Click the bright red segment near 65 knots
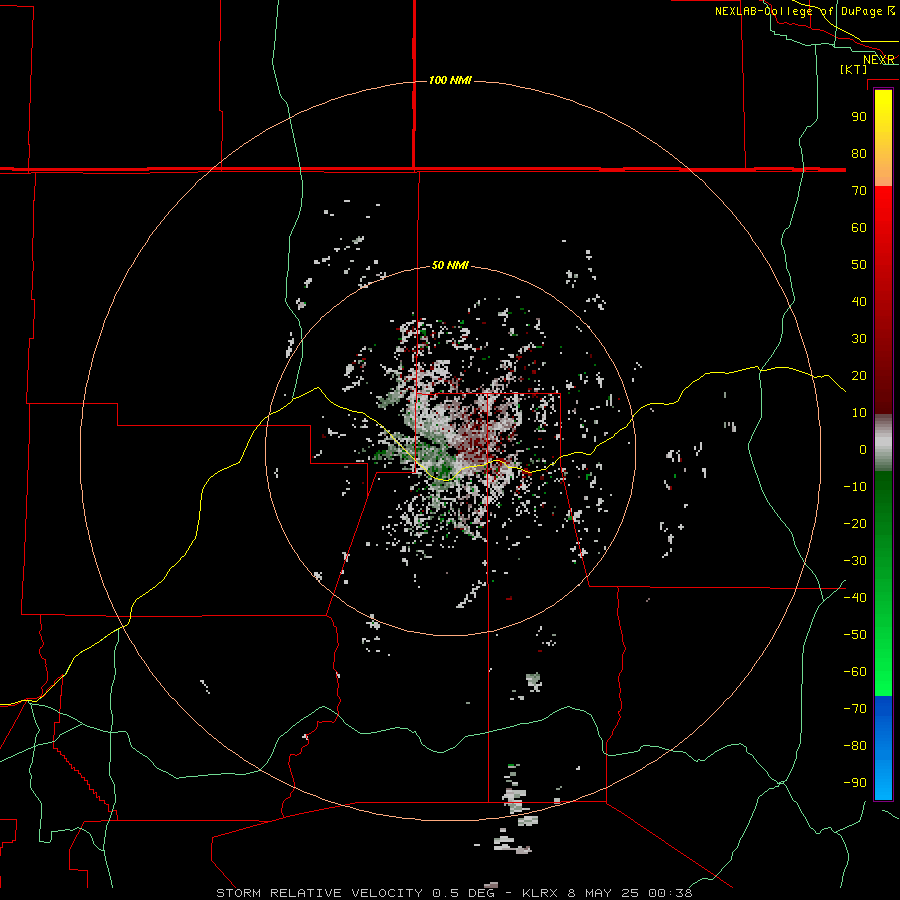Viewport: 900px width, 900px height. coord(883,210)
